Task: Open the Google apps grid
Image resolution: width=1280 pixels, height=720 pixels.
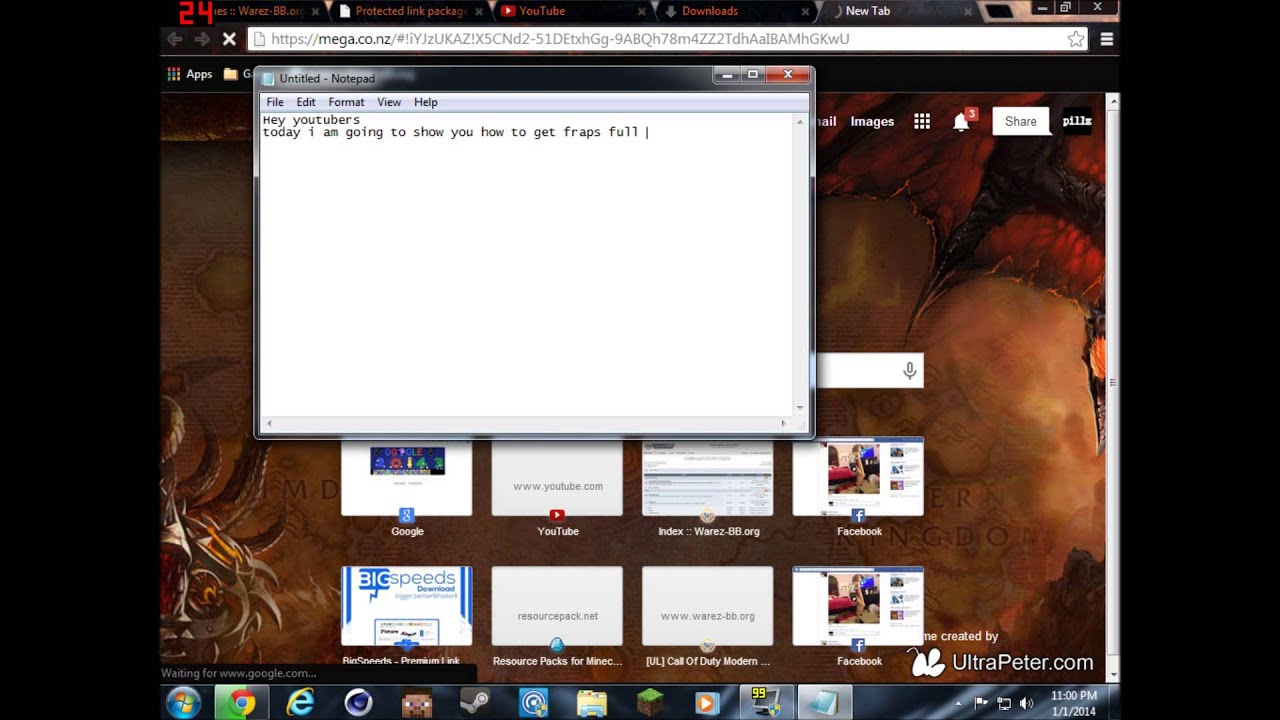Action: click(922, 121)
